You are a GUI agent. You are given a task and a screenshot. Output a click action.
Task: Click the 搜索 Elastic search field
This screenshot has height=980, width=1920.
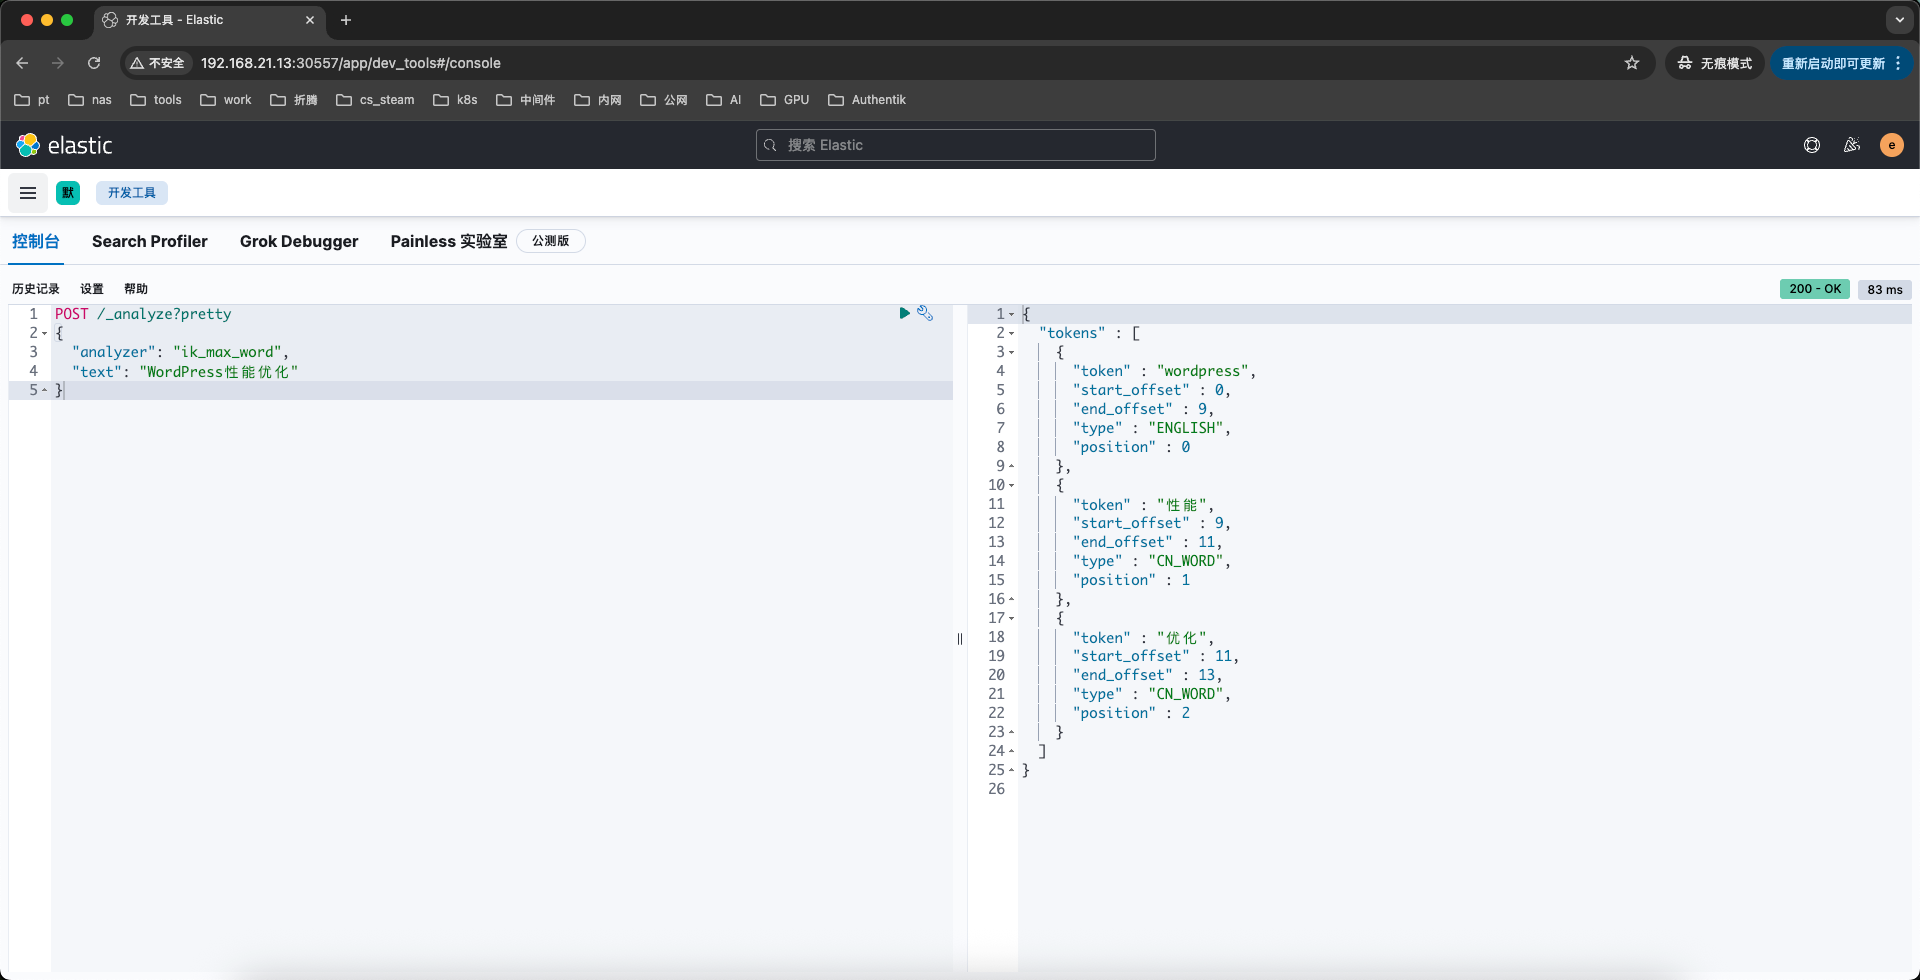(x=955, y=145)
